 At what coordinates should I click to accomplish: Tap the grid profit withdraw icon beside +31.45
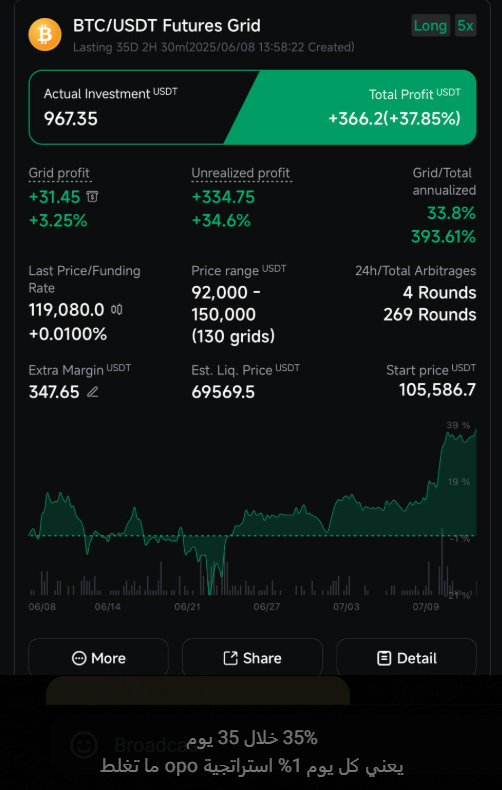92,196
